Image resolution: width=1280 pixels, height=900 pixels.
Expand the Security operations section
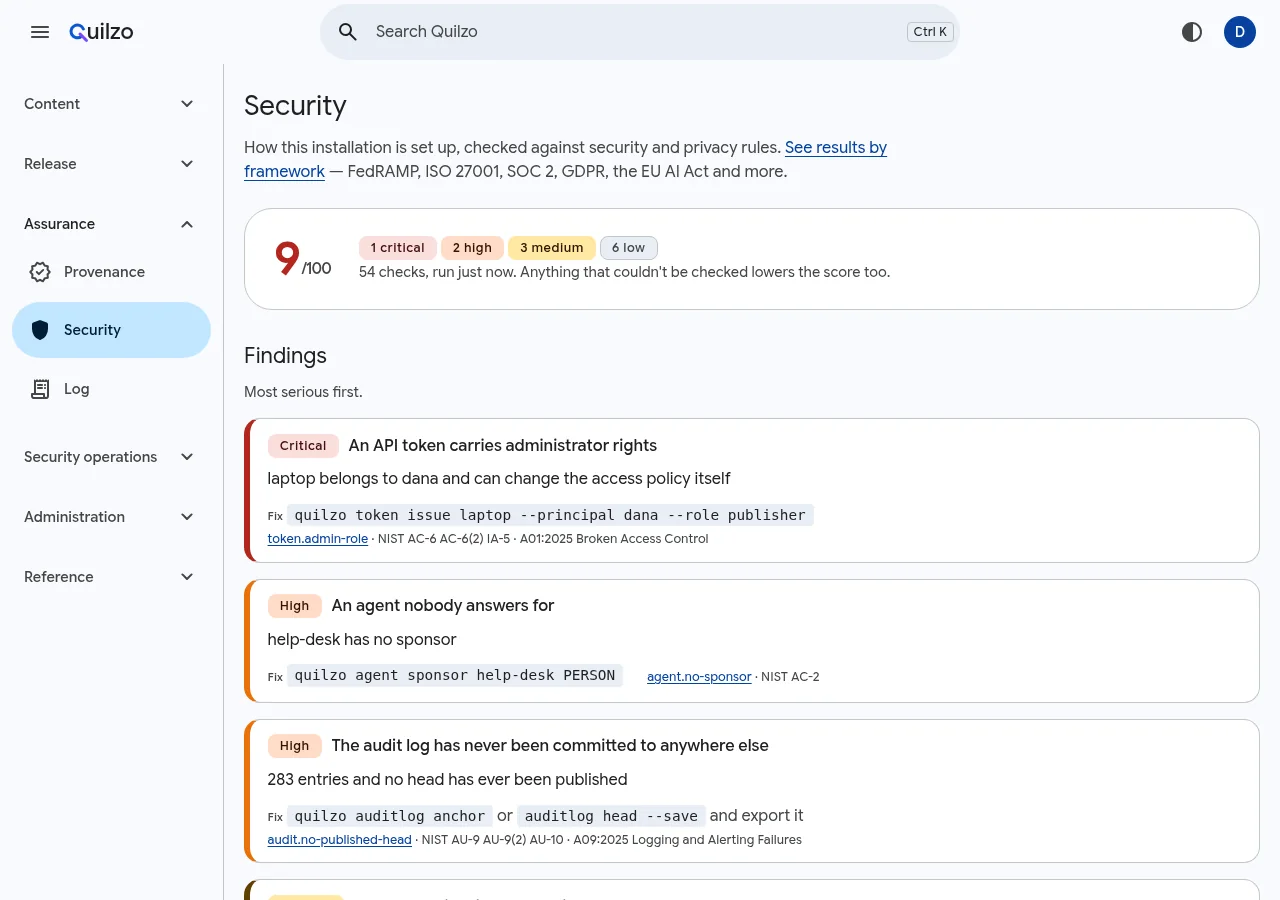[111, 457]
